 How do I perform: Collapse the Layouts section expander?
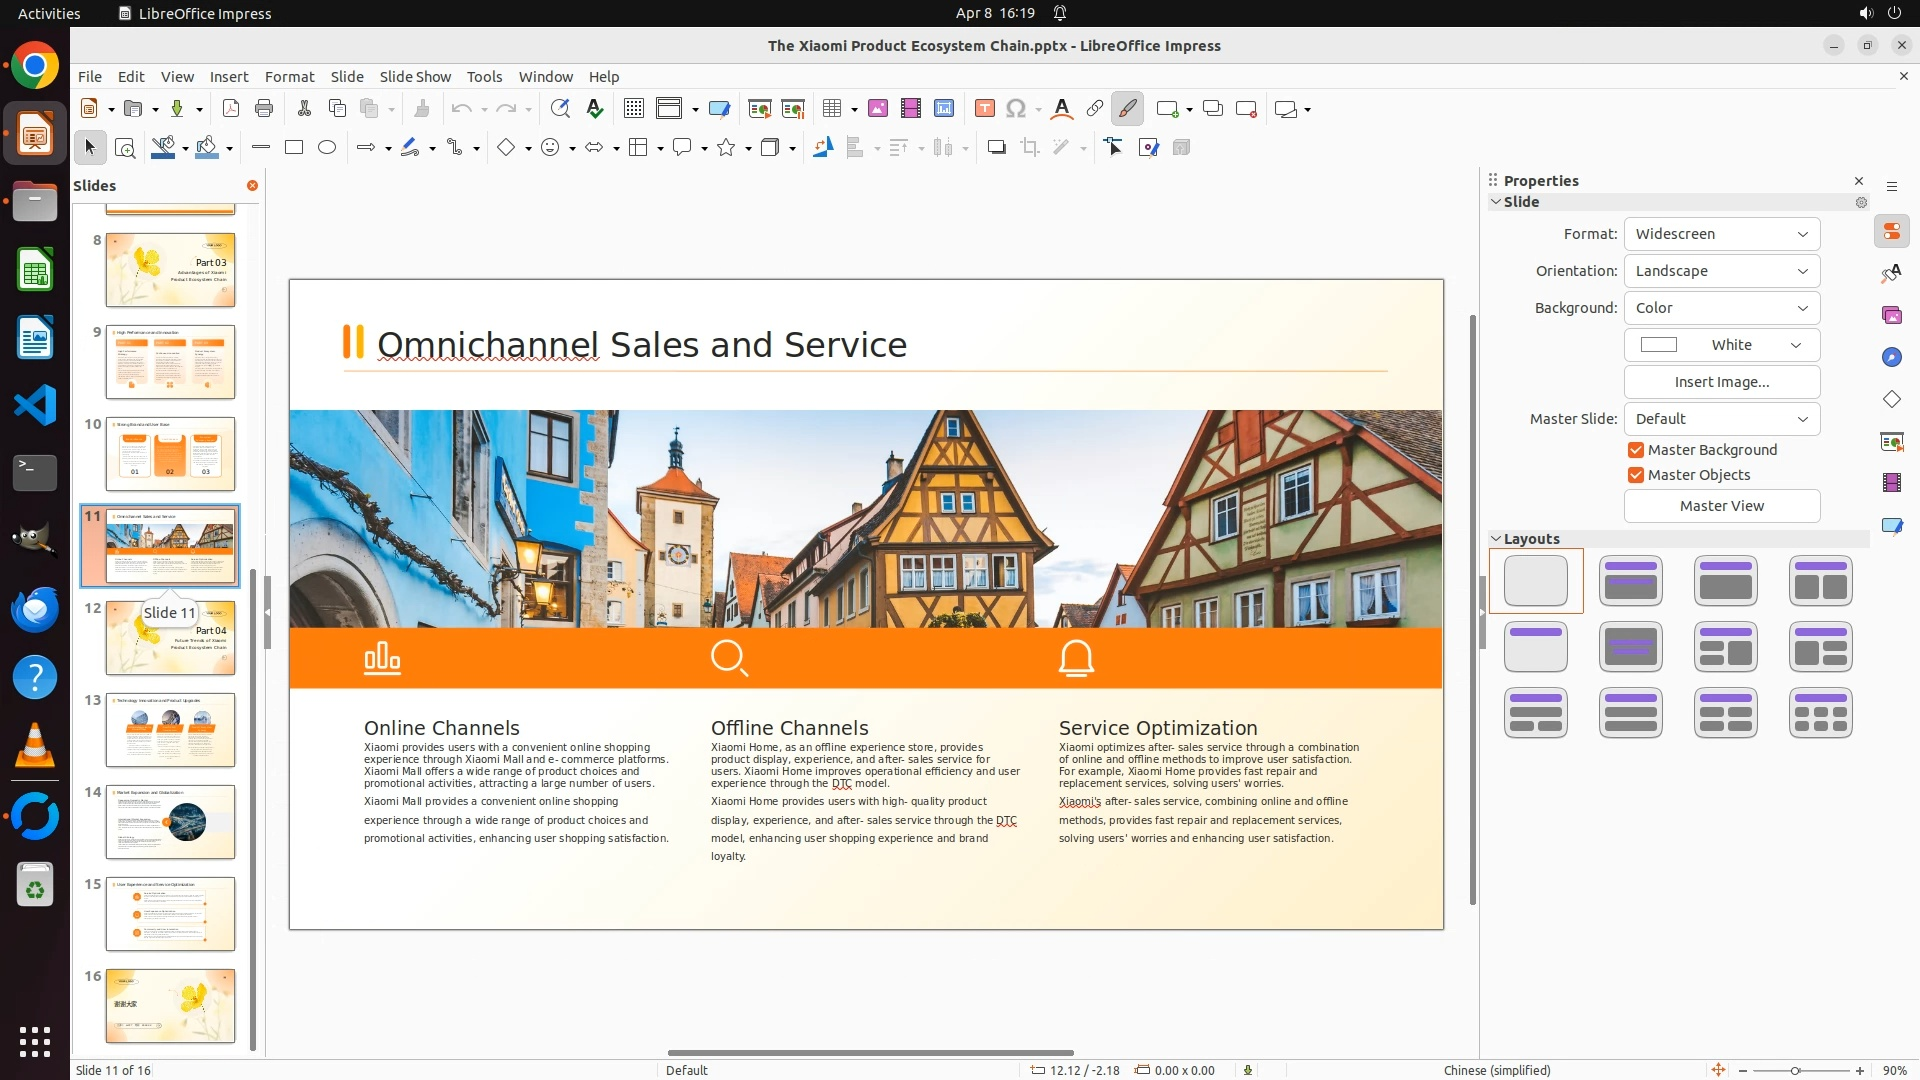[x=1497, y=539]
